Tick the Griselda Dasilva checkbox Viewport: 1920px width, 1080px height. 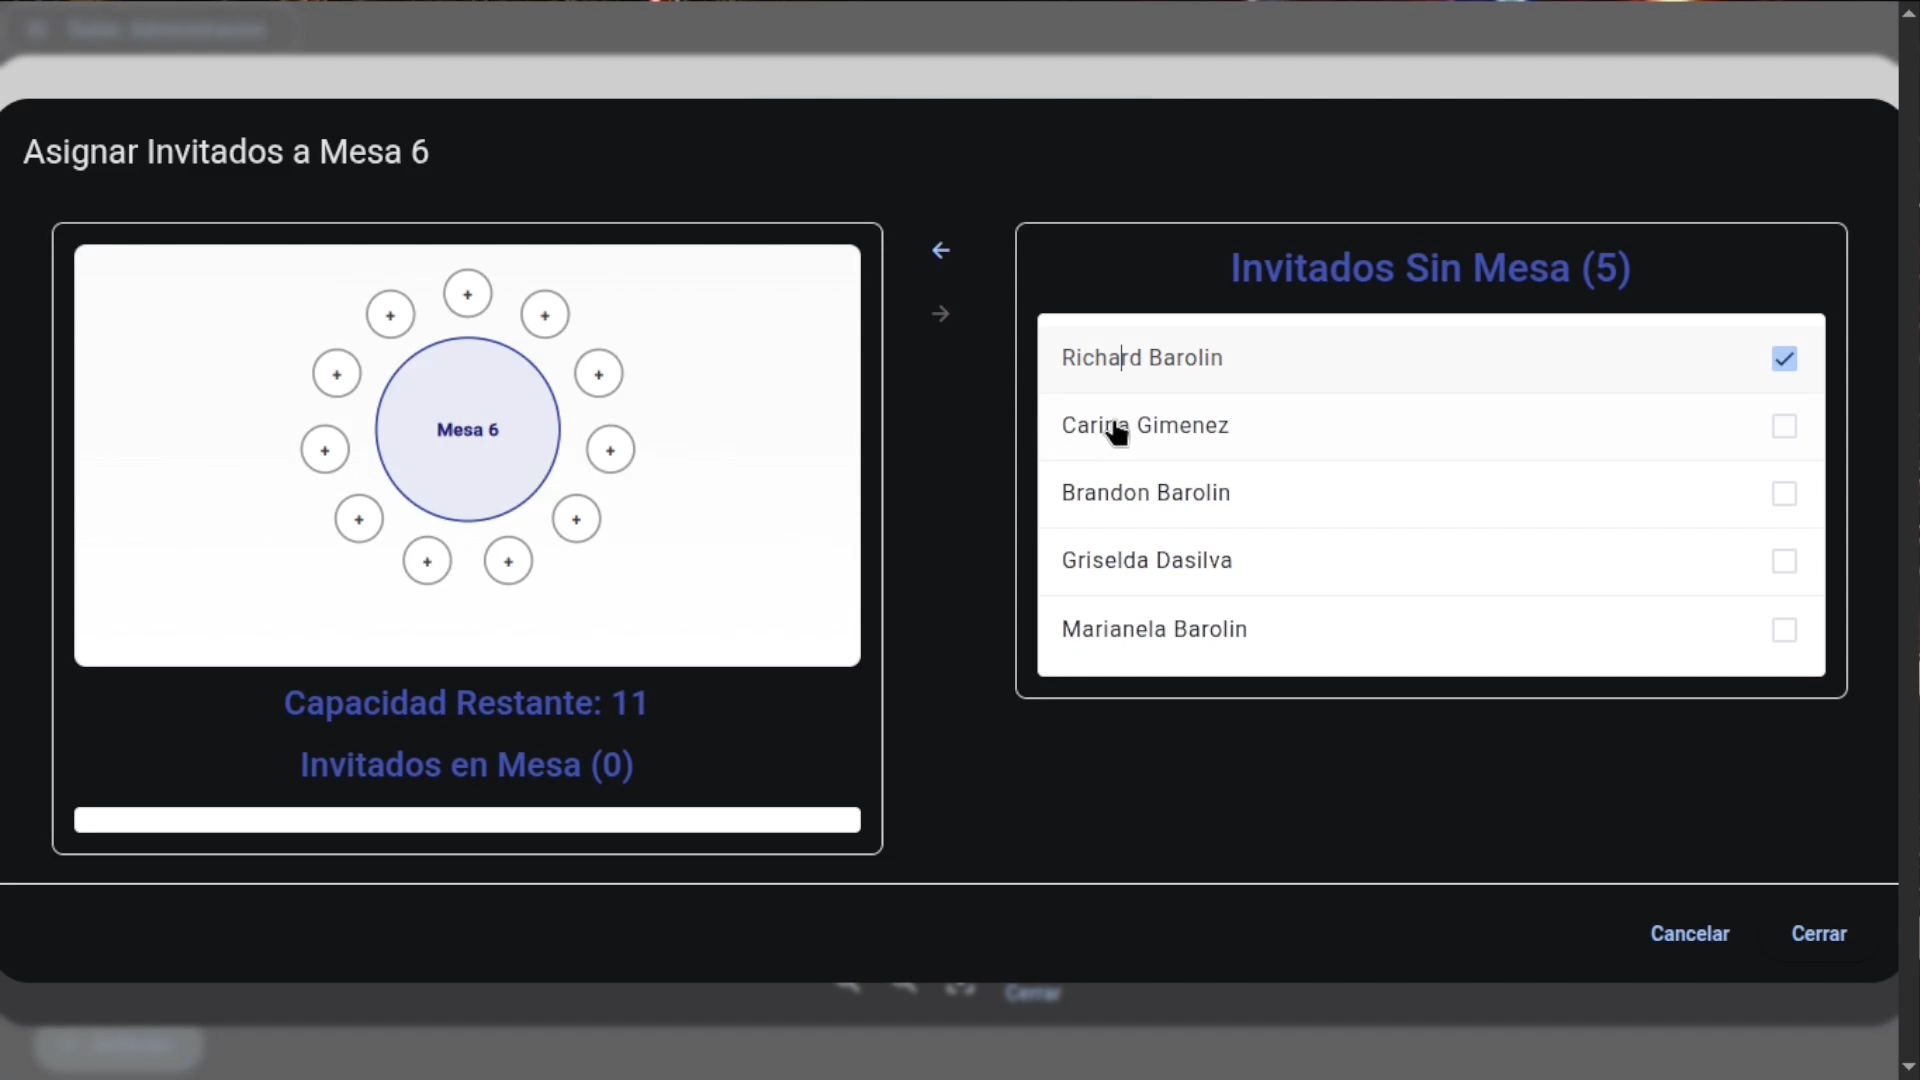tap(1784, 561)
